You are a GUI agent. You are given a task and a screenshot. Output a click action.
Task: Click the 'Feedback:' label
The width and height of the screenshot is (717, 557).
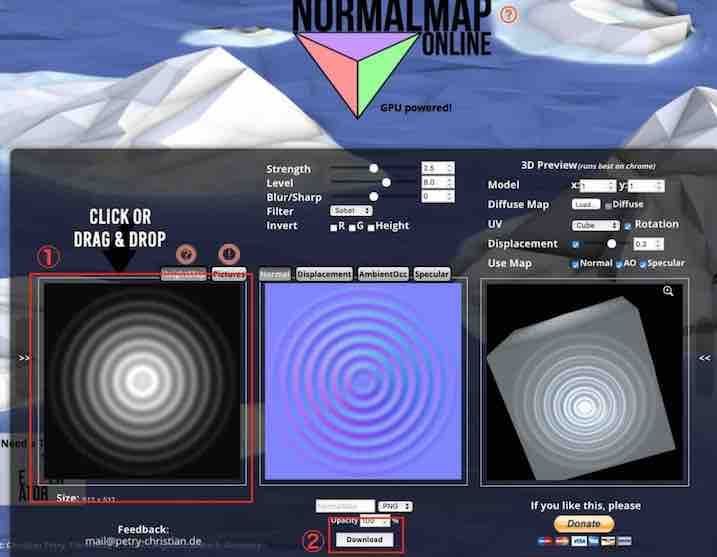[x=143, y=530]
